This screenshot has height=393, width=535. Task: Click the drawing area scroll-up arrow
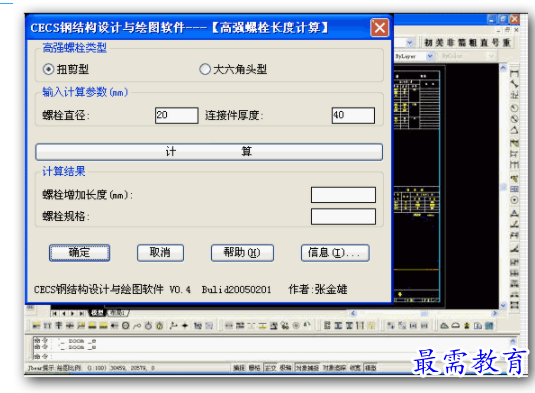(x=503, y=68)
